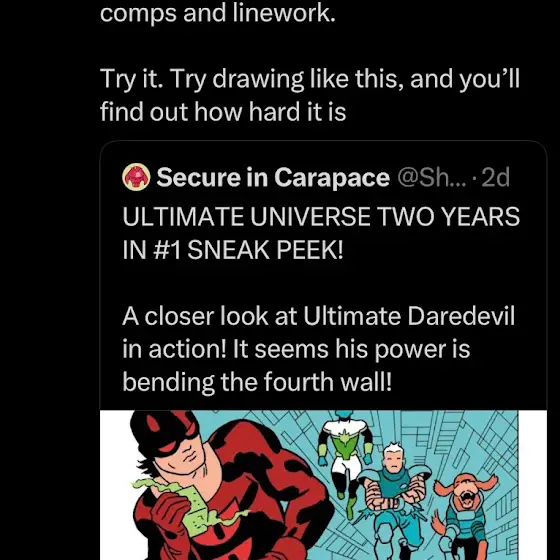Viewport: 560px width, 560px height.
Task: Click the Try it. Try drawing like this sentence
Action: click(x=310, y=79)
